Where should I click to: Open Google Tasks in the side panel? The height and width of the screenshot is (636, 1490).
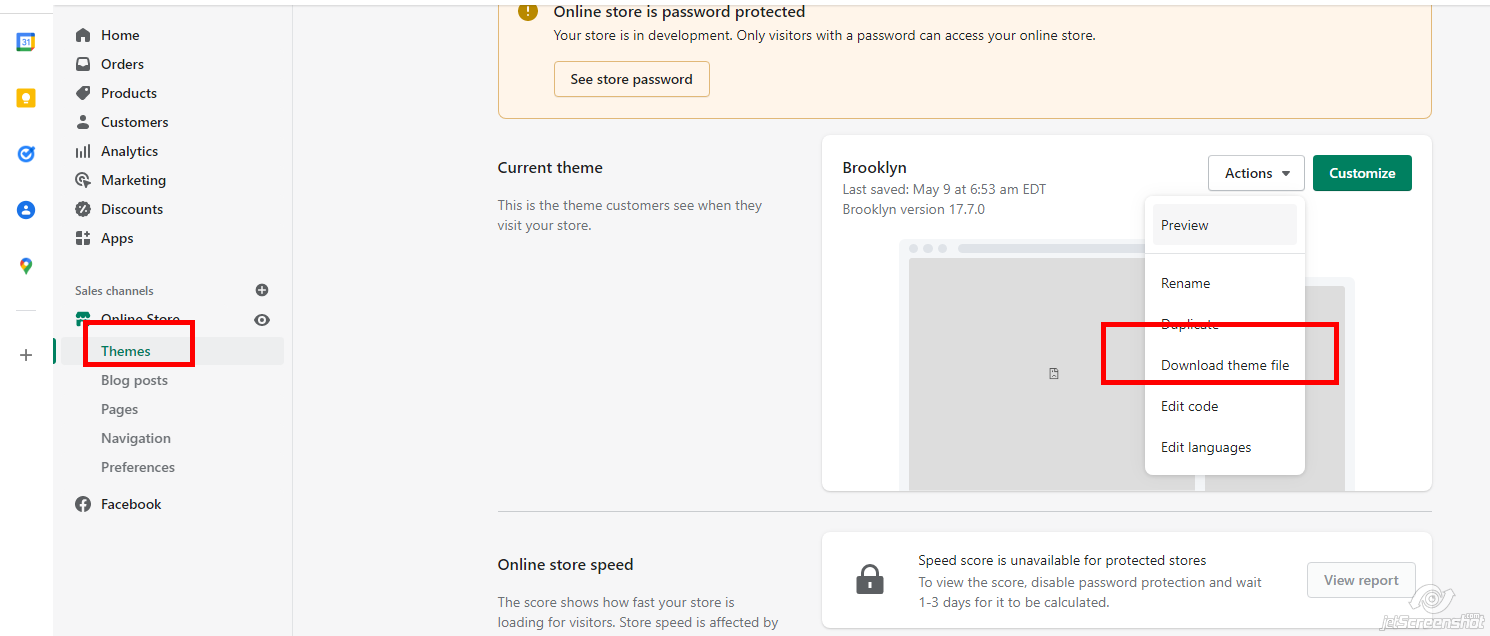[x=26, y=154]
